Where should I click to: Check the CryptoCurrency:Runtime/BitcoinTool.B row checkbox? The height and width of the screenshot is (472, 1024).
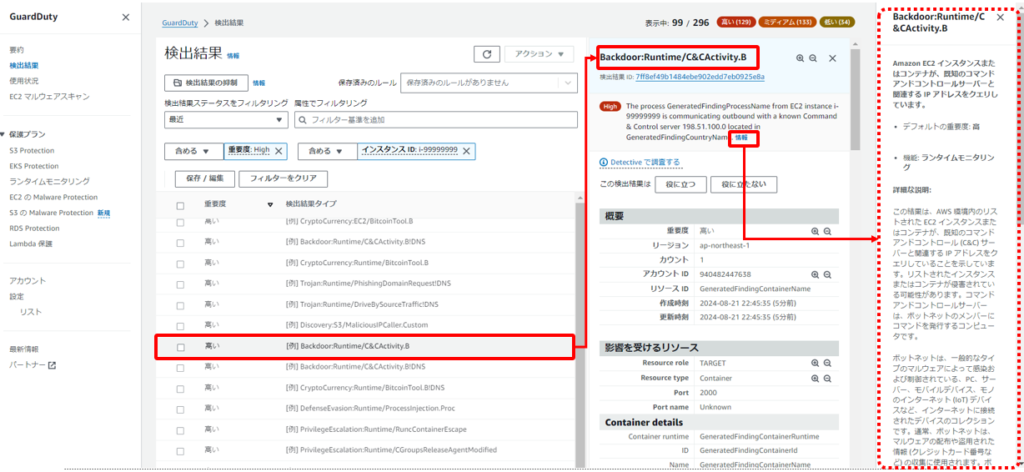180,264
